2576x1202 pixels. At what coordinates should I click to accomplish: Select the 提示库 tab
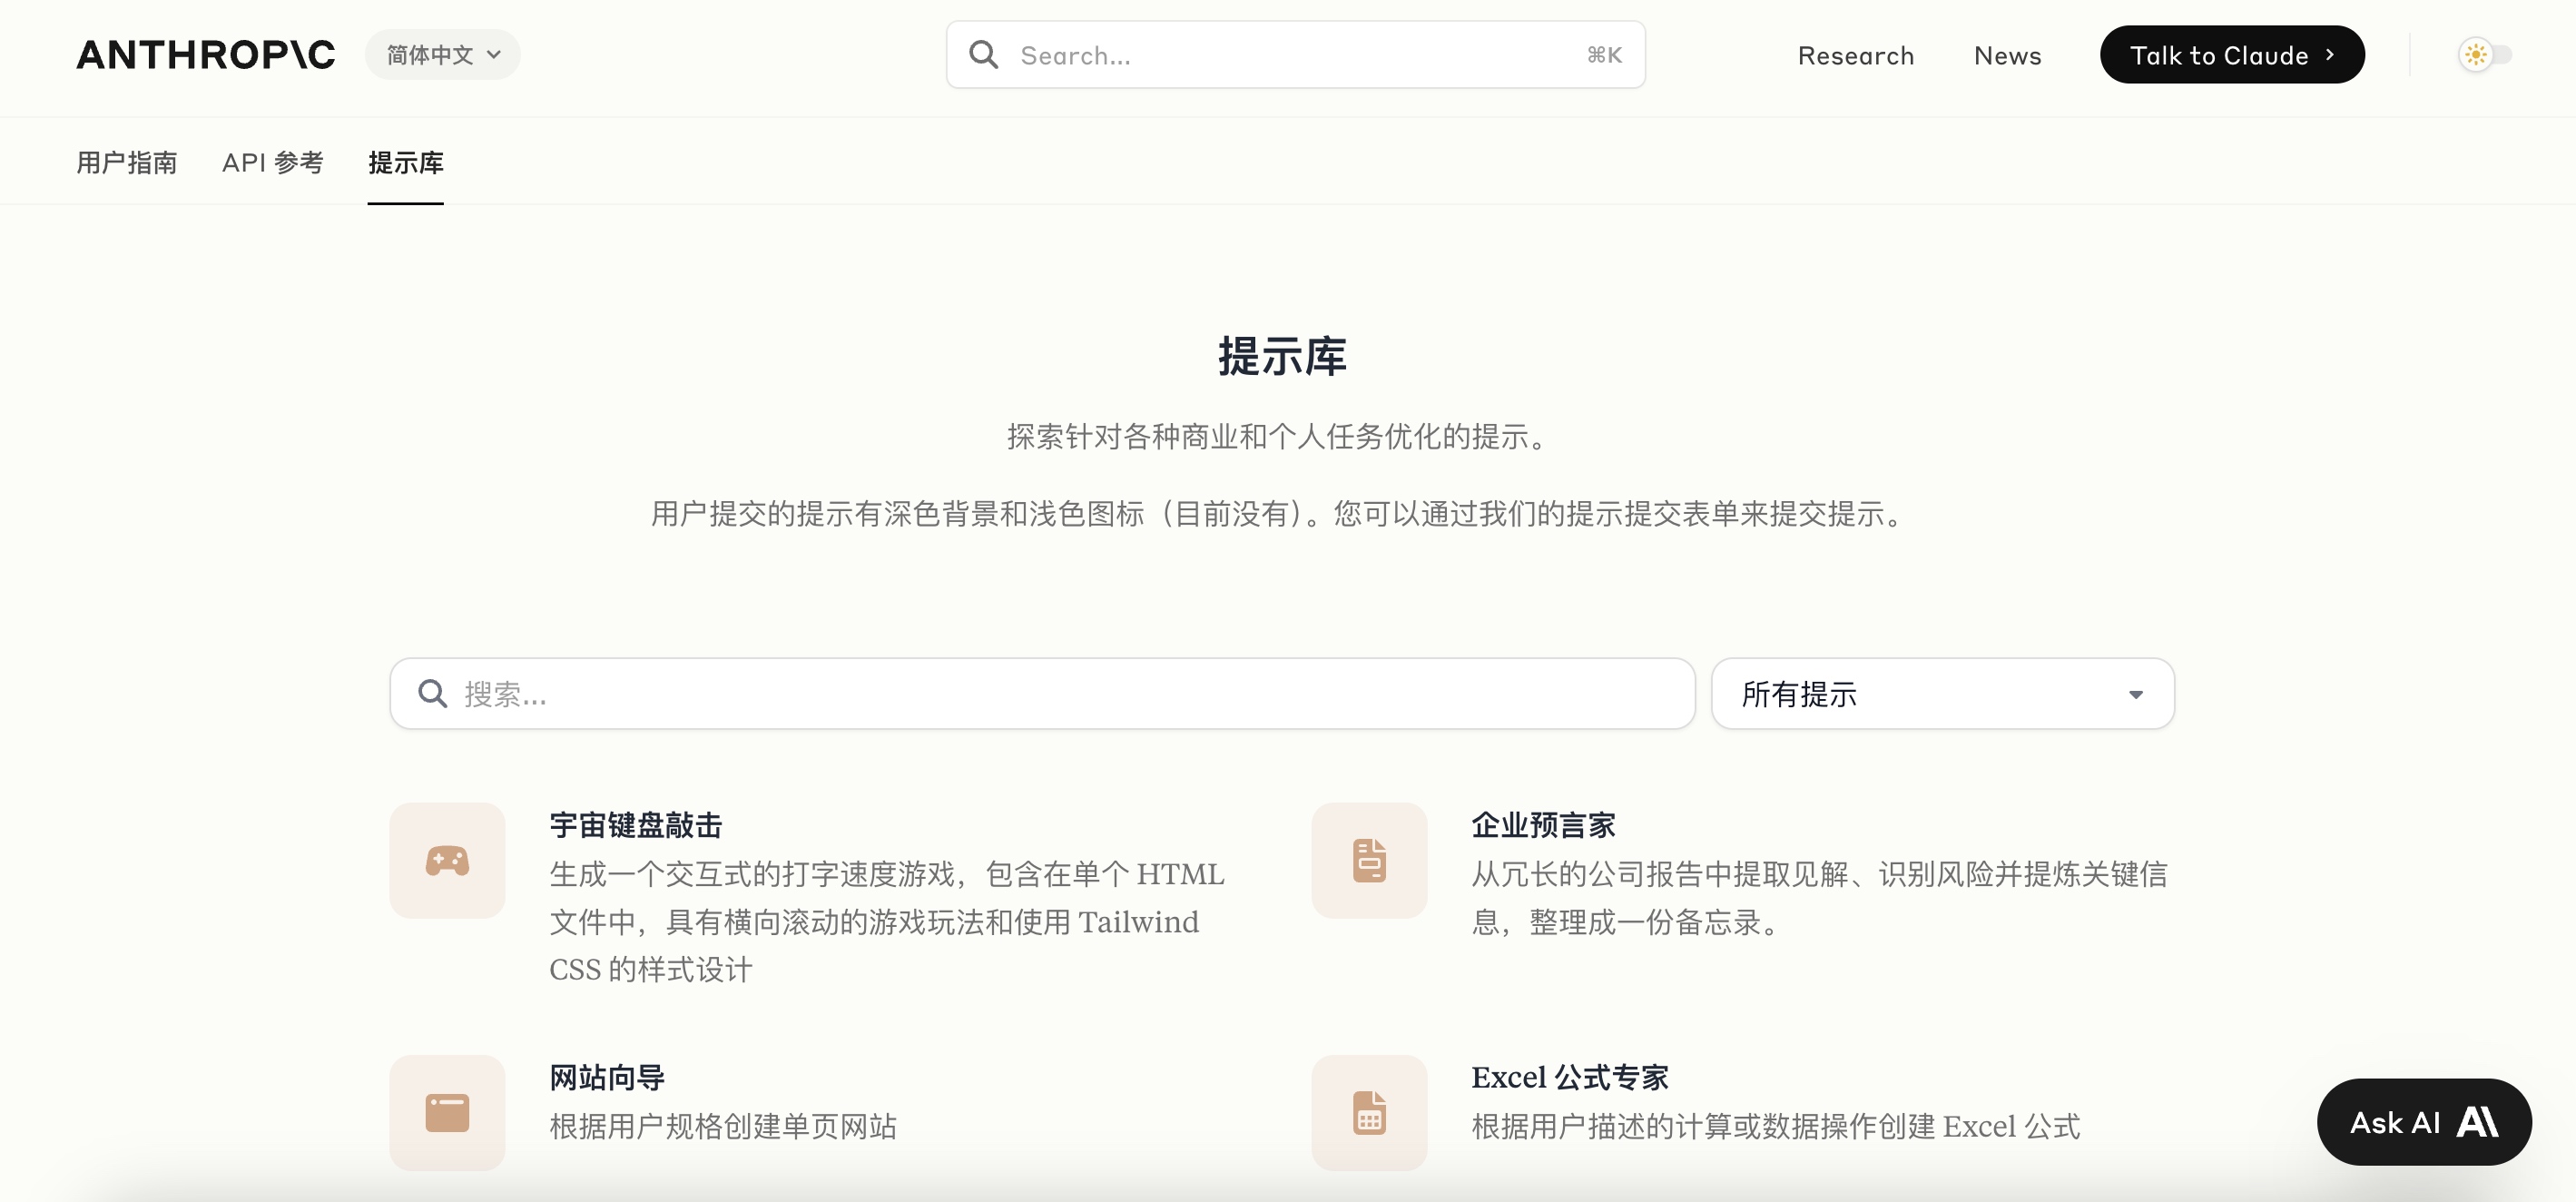tap(405, 163)
